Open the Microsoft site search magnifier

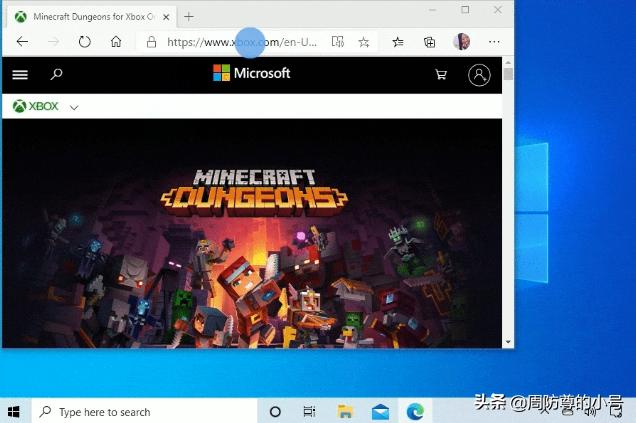56,74
